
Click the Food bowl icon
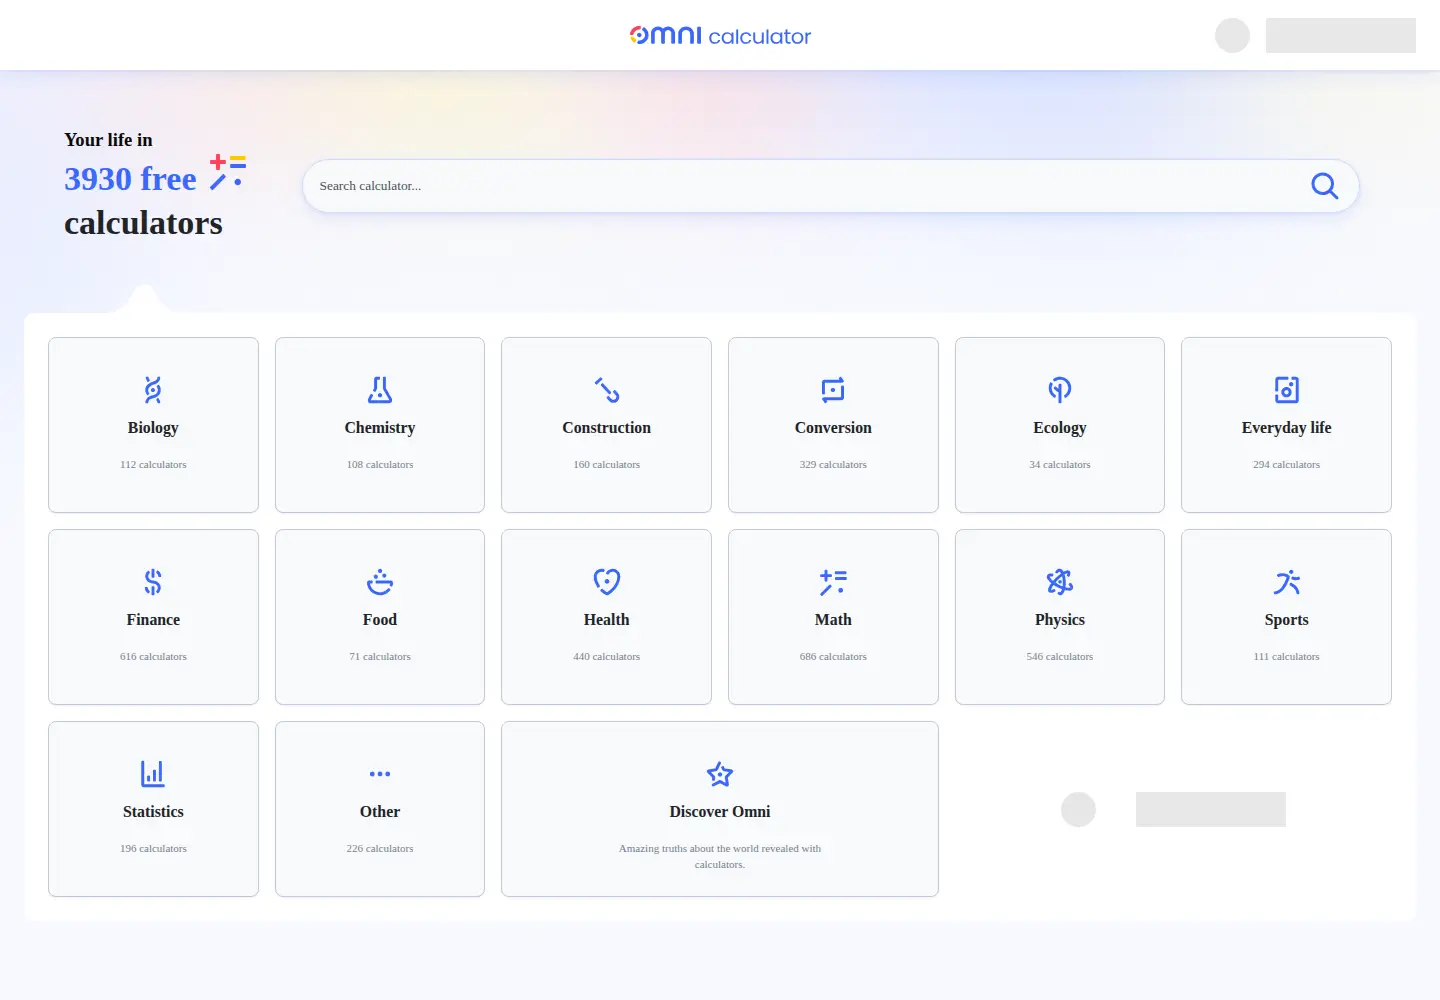pos(380,581)
